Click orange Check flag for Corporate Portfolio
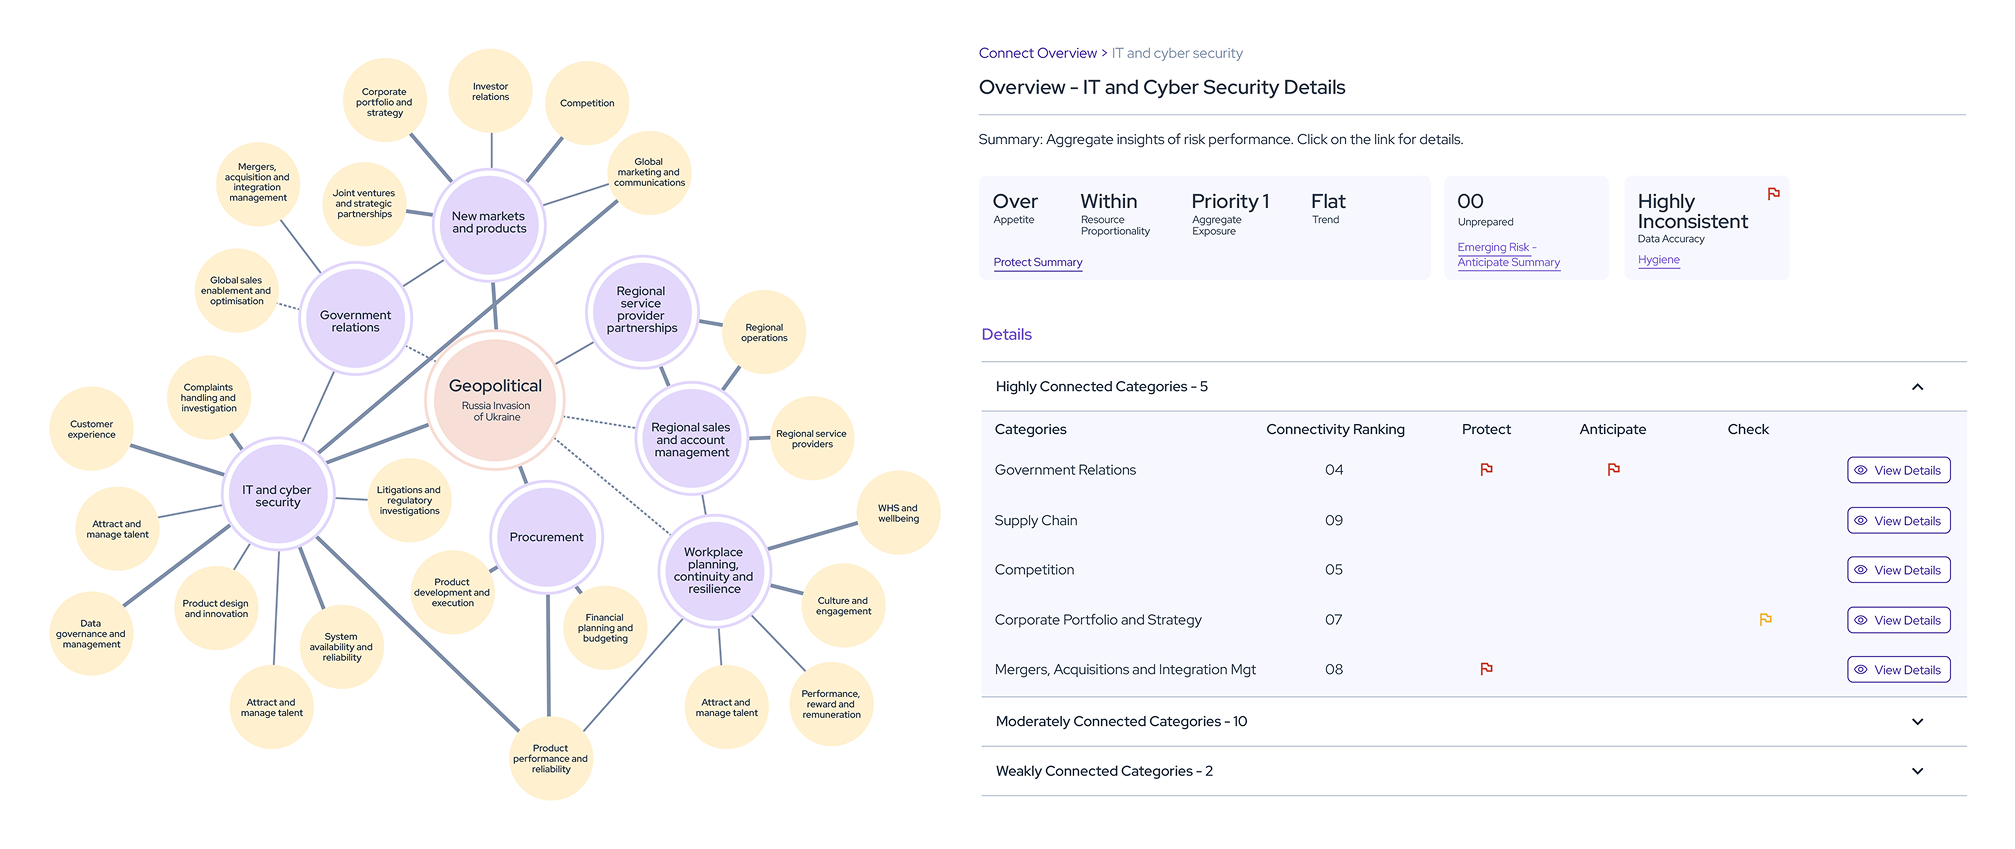Screen dimensions: 2015x849 coord(1765,620)
